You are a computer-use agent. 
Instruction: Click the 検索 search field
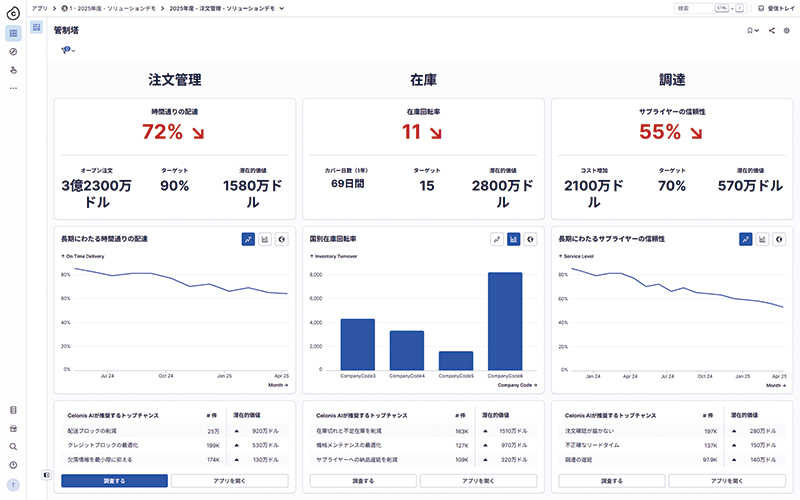692,8
